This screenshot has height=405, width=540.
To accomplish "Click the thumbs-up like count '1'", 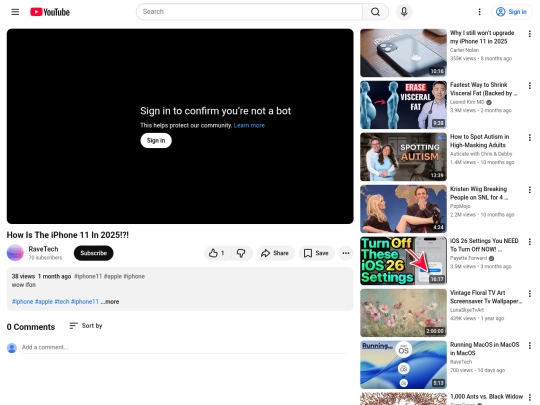I will pos(222,253).
